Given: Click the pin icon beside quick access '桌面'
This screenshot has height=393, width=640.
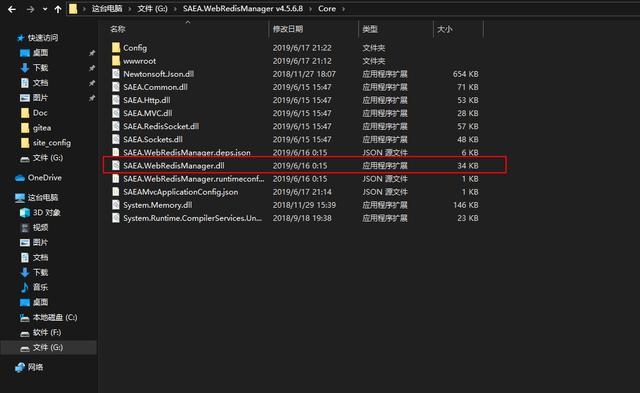Looking at the screenshot, I should point(92,53).
